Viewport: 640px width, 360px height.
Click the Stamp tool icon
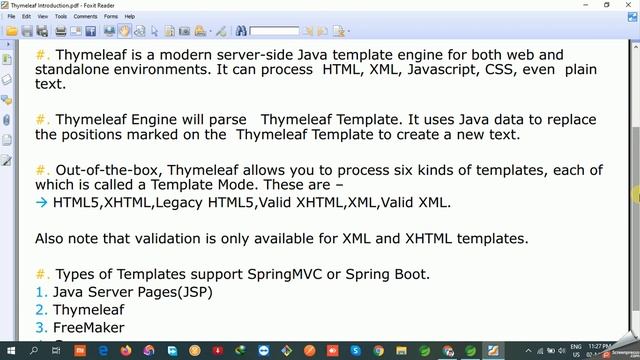[x=200, y=31]
